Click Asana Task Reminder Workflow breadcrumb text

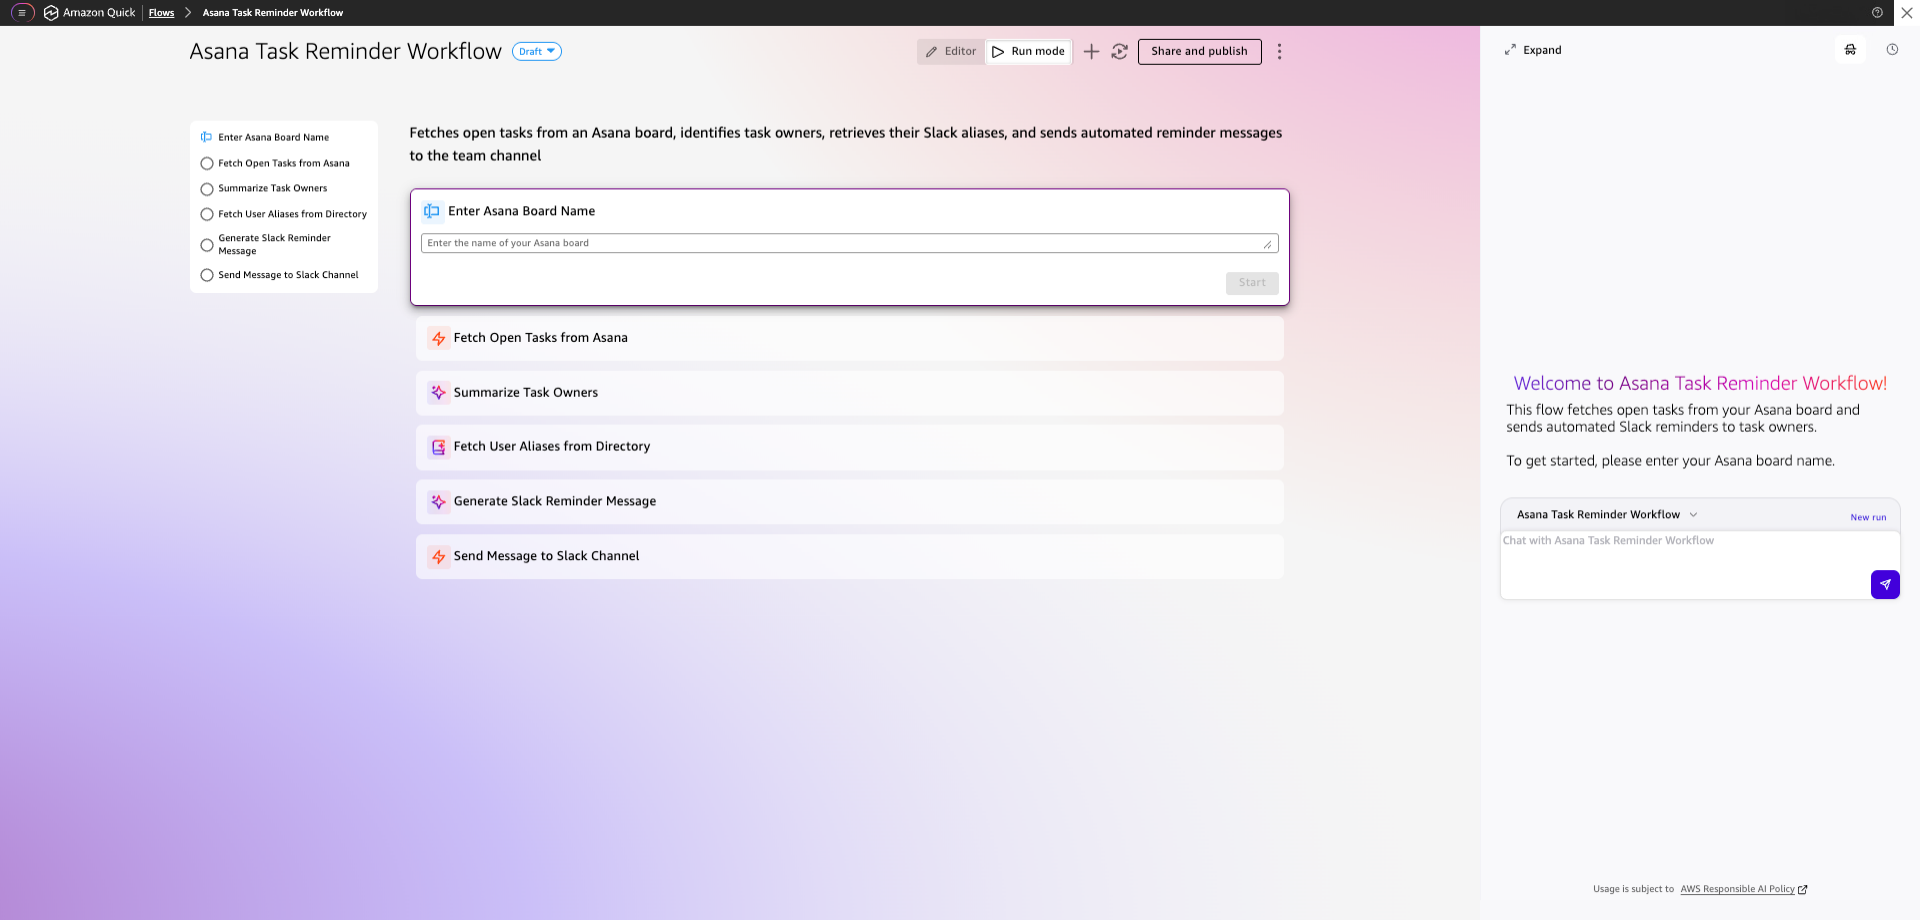click(x=272, y=13)
